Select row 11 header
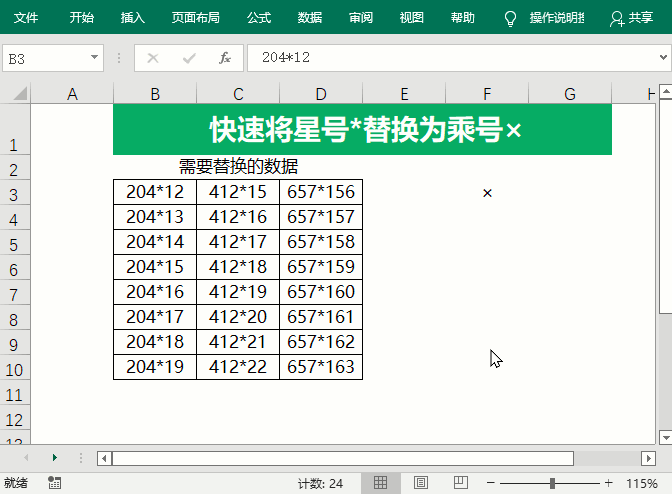Image resolution: width=672 pixels, height=494 pixels. pos(15,392)
